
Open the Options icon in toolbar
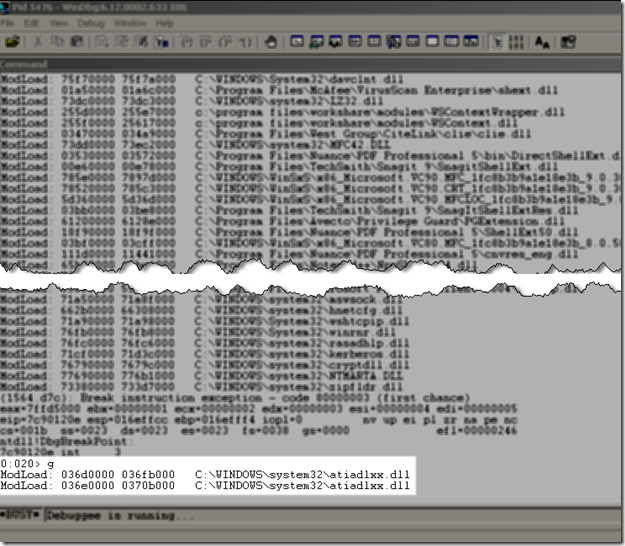(567, 42)
